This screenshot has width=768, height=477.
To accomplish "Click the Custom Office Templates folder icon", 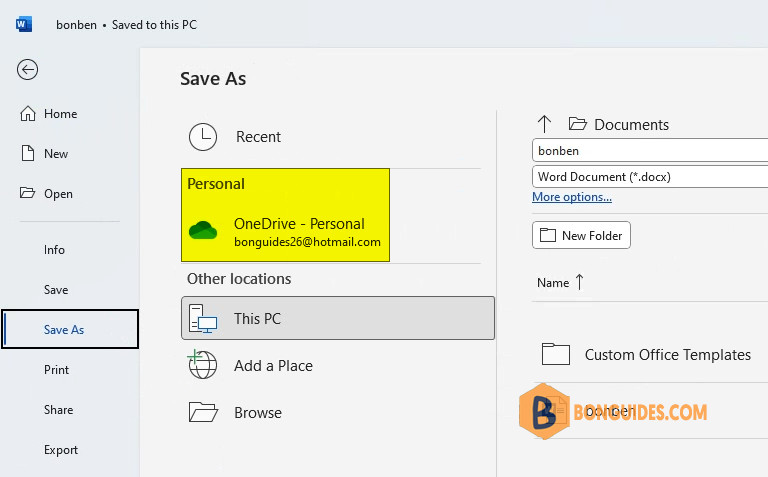I will click(x=556, y=354).
